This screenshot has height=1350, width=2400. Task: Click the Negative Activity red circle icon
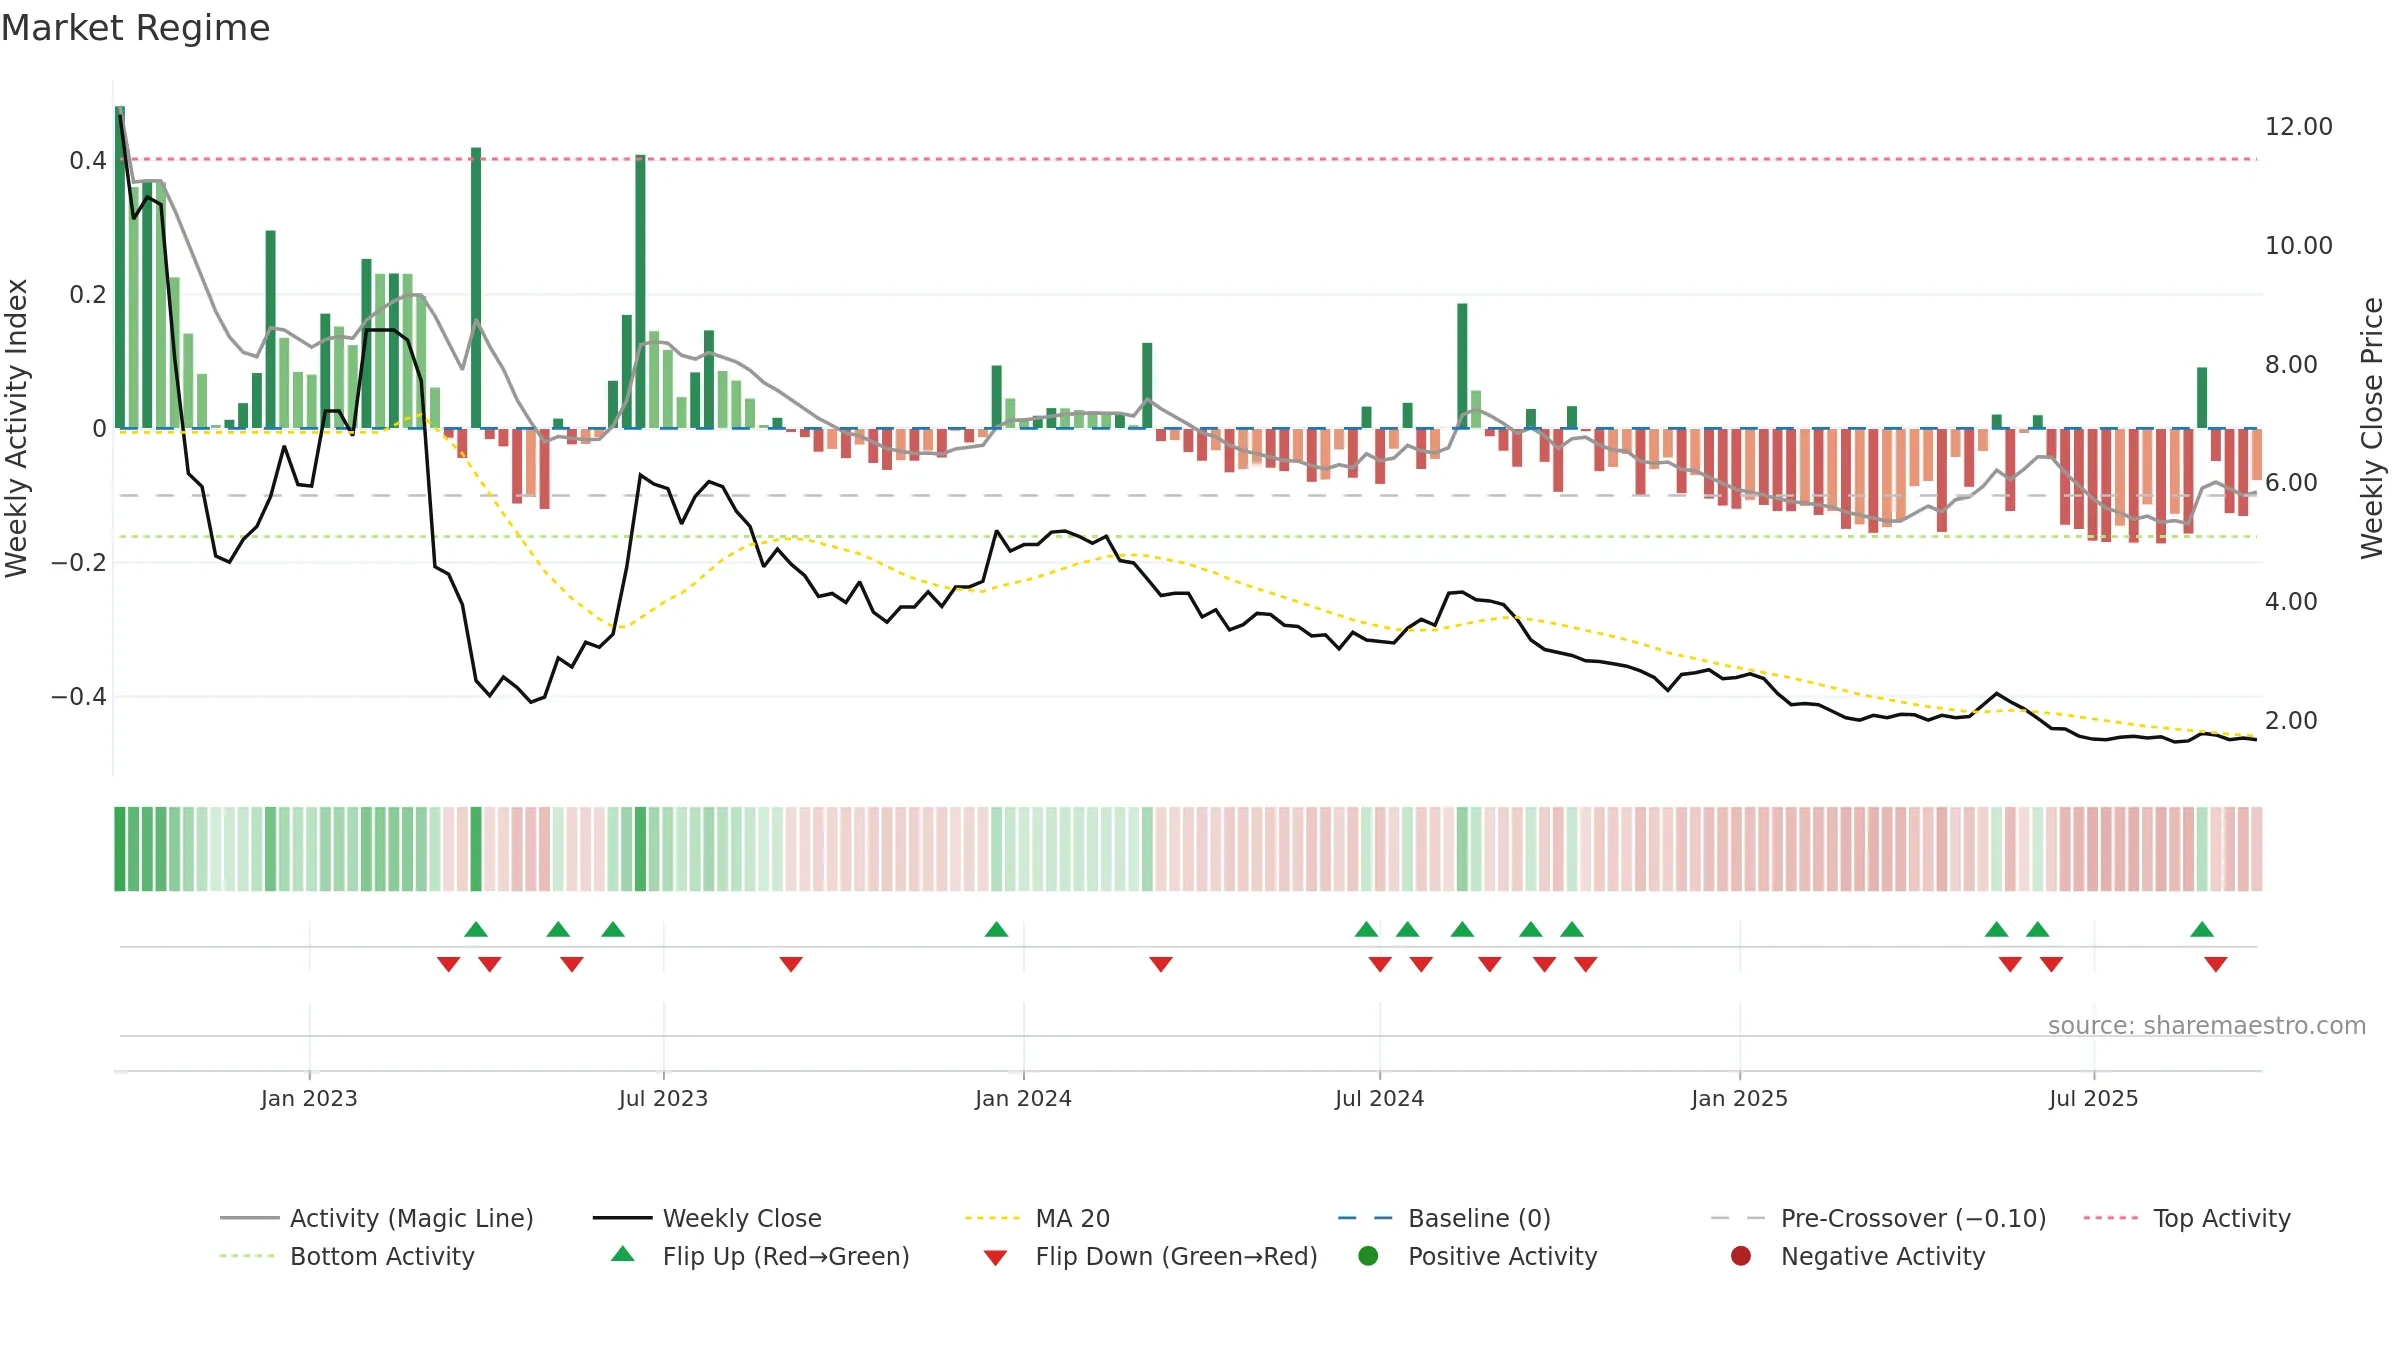(1741, 1256)
